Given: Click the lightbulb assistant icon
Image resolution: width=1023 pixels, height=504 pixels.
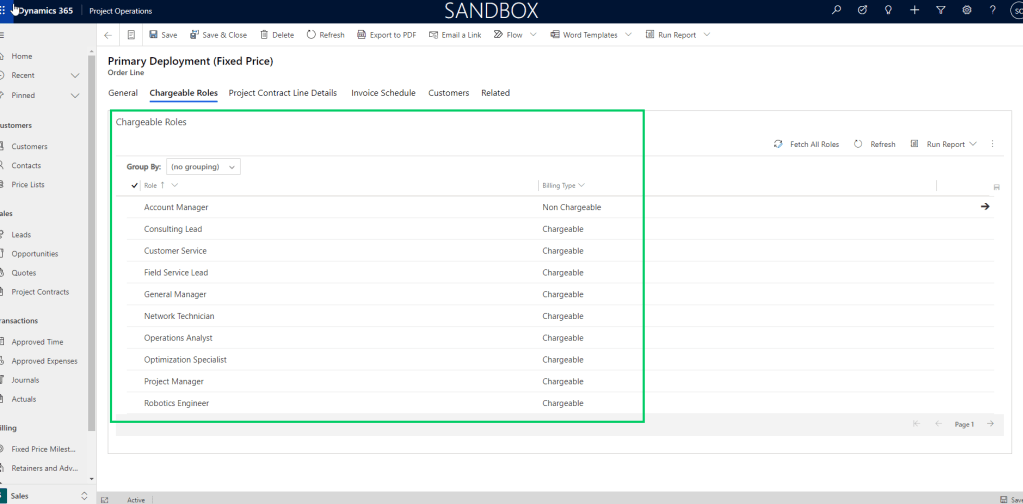Looking at the screenshot, I should (888, 10).
